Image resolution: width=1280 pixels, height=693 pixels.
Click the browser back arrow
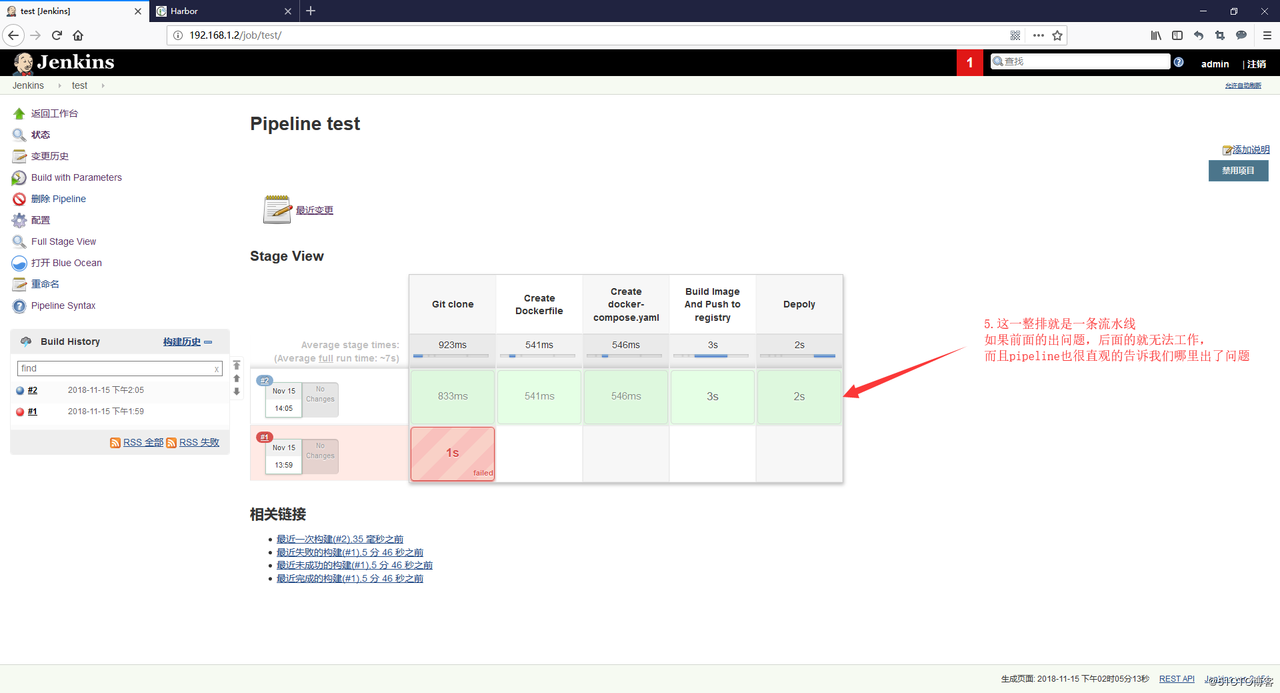pyautogui.click(x=14, y=35)
